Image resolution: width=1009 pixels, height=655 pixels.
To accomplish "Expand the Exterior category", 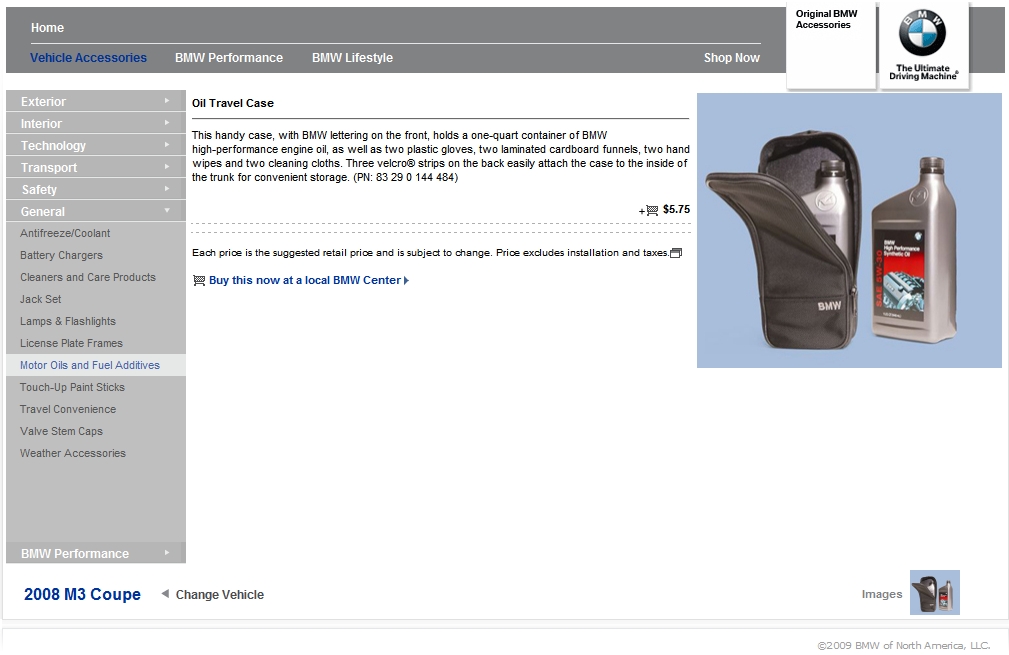I will click(95, 102).
